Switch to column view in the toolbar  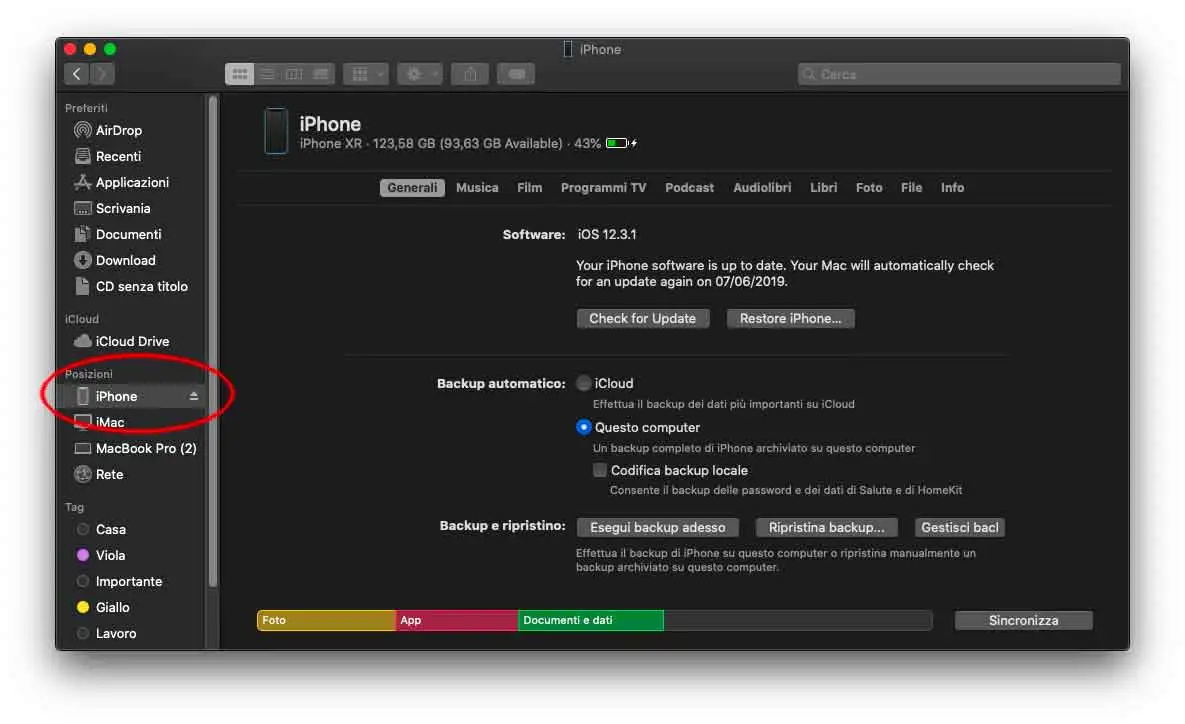click(x=293, y=73)
